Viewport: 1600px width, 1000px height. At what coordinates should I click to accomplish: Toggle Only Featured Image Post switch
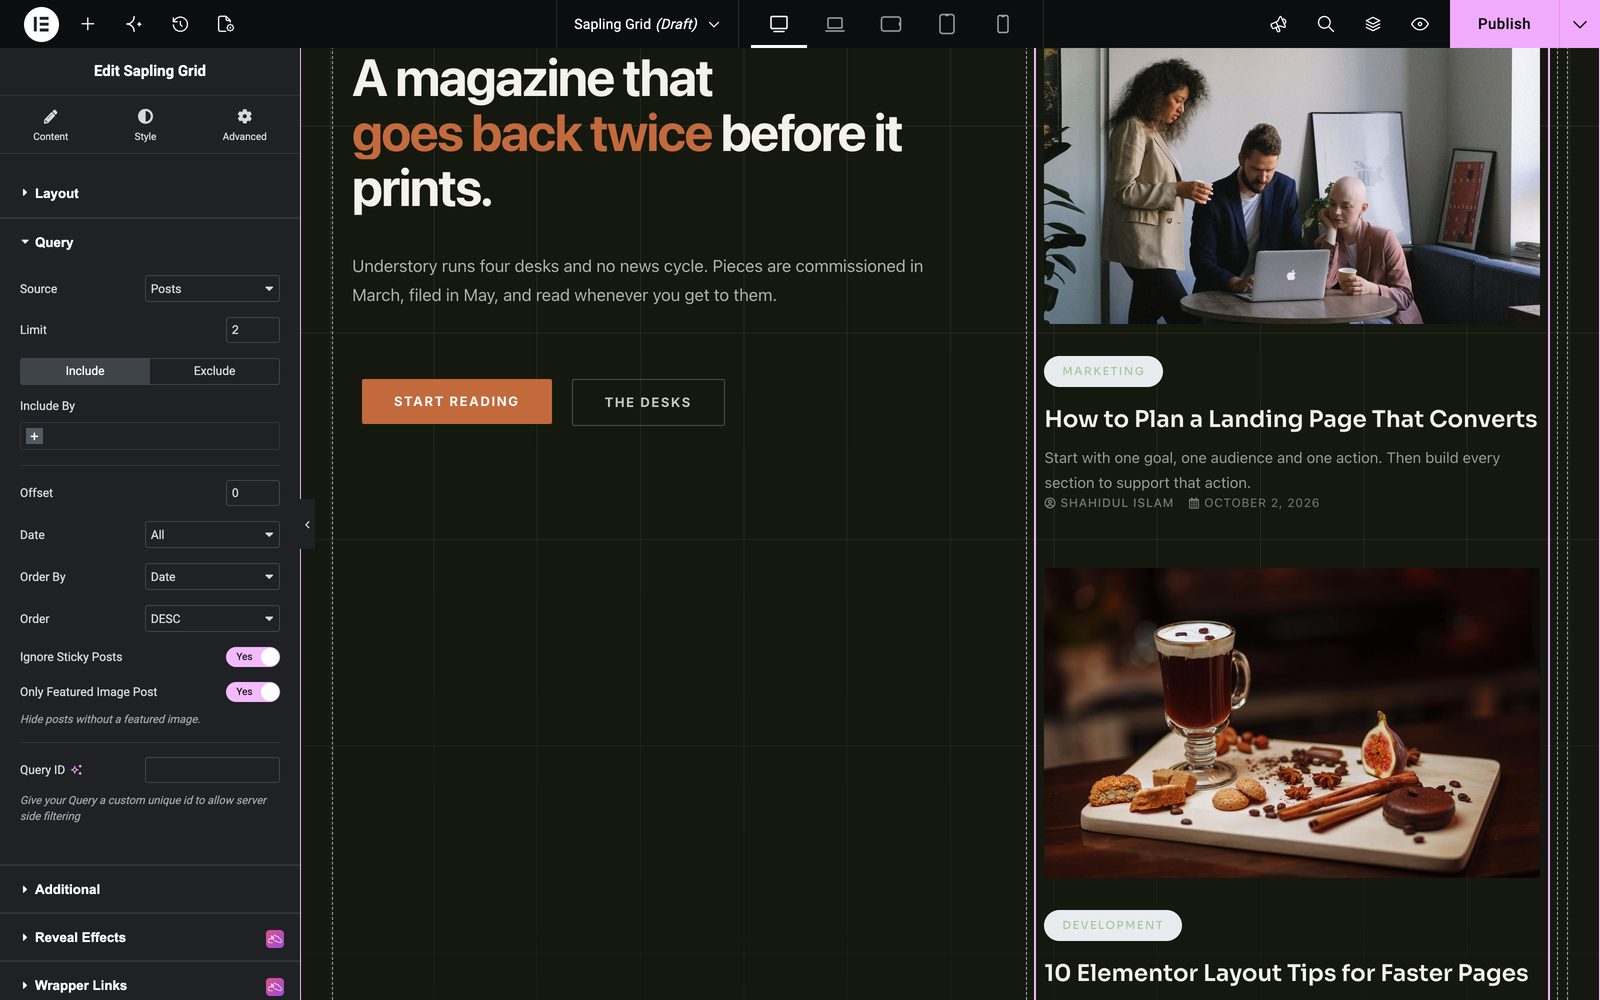click(x=253, y=692)
